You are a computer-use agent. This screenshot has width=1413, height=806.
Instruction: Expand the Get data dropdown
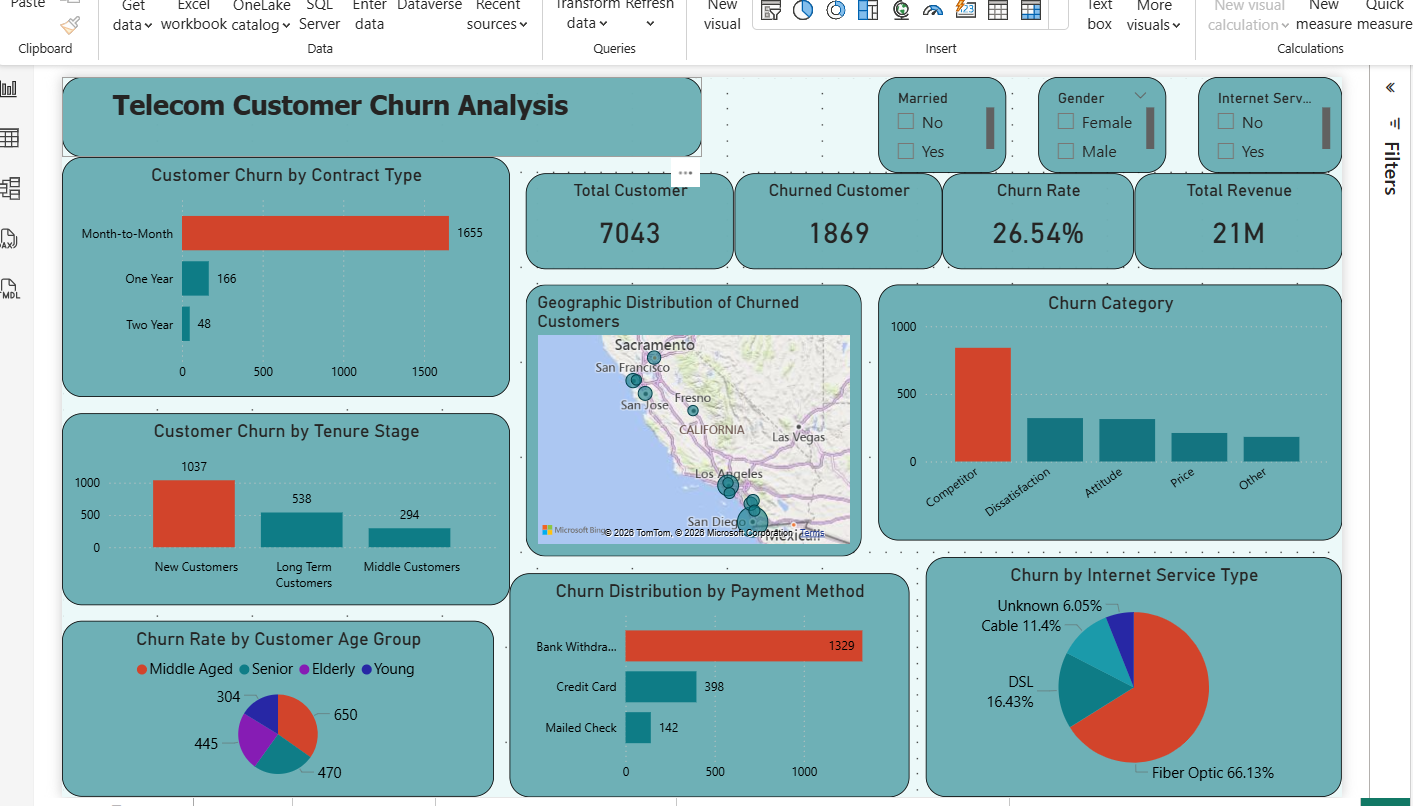pyautogui.click(x=148, y=25)
